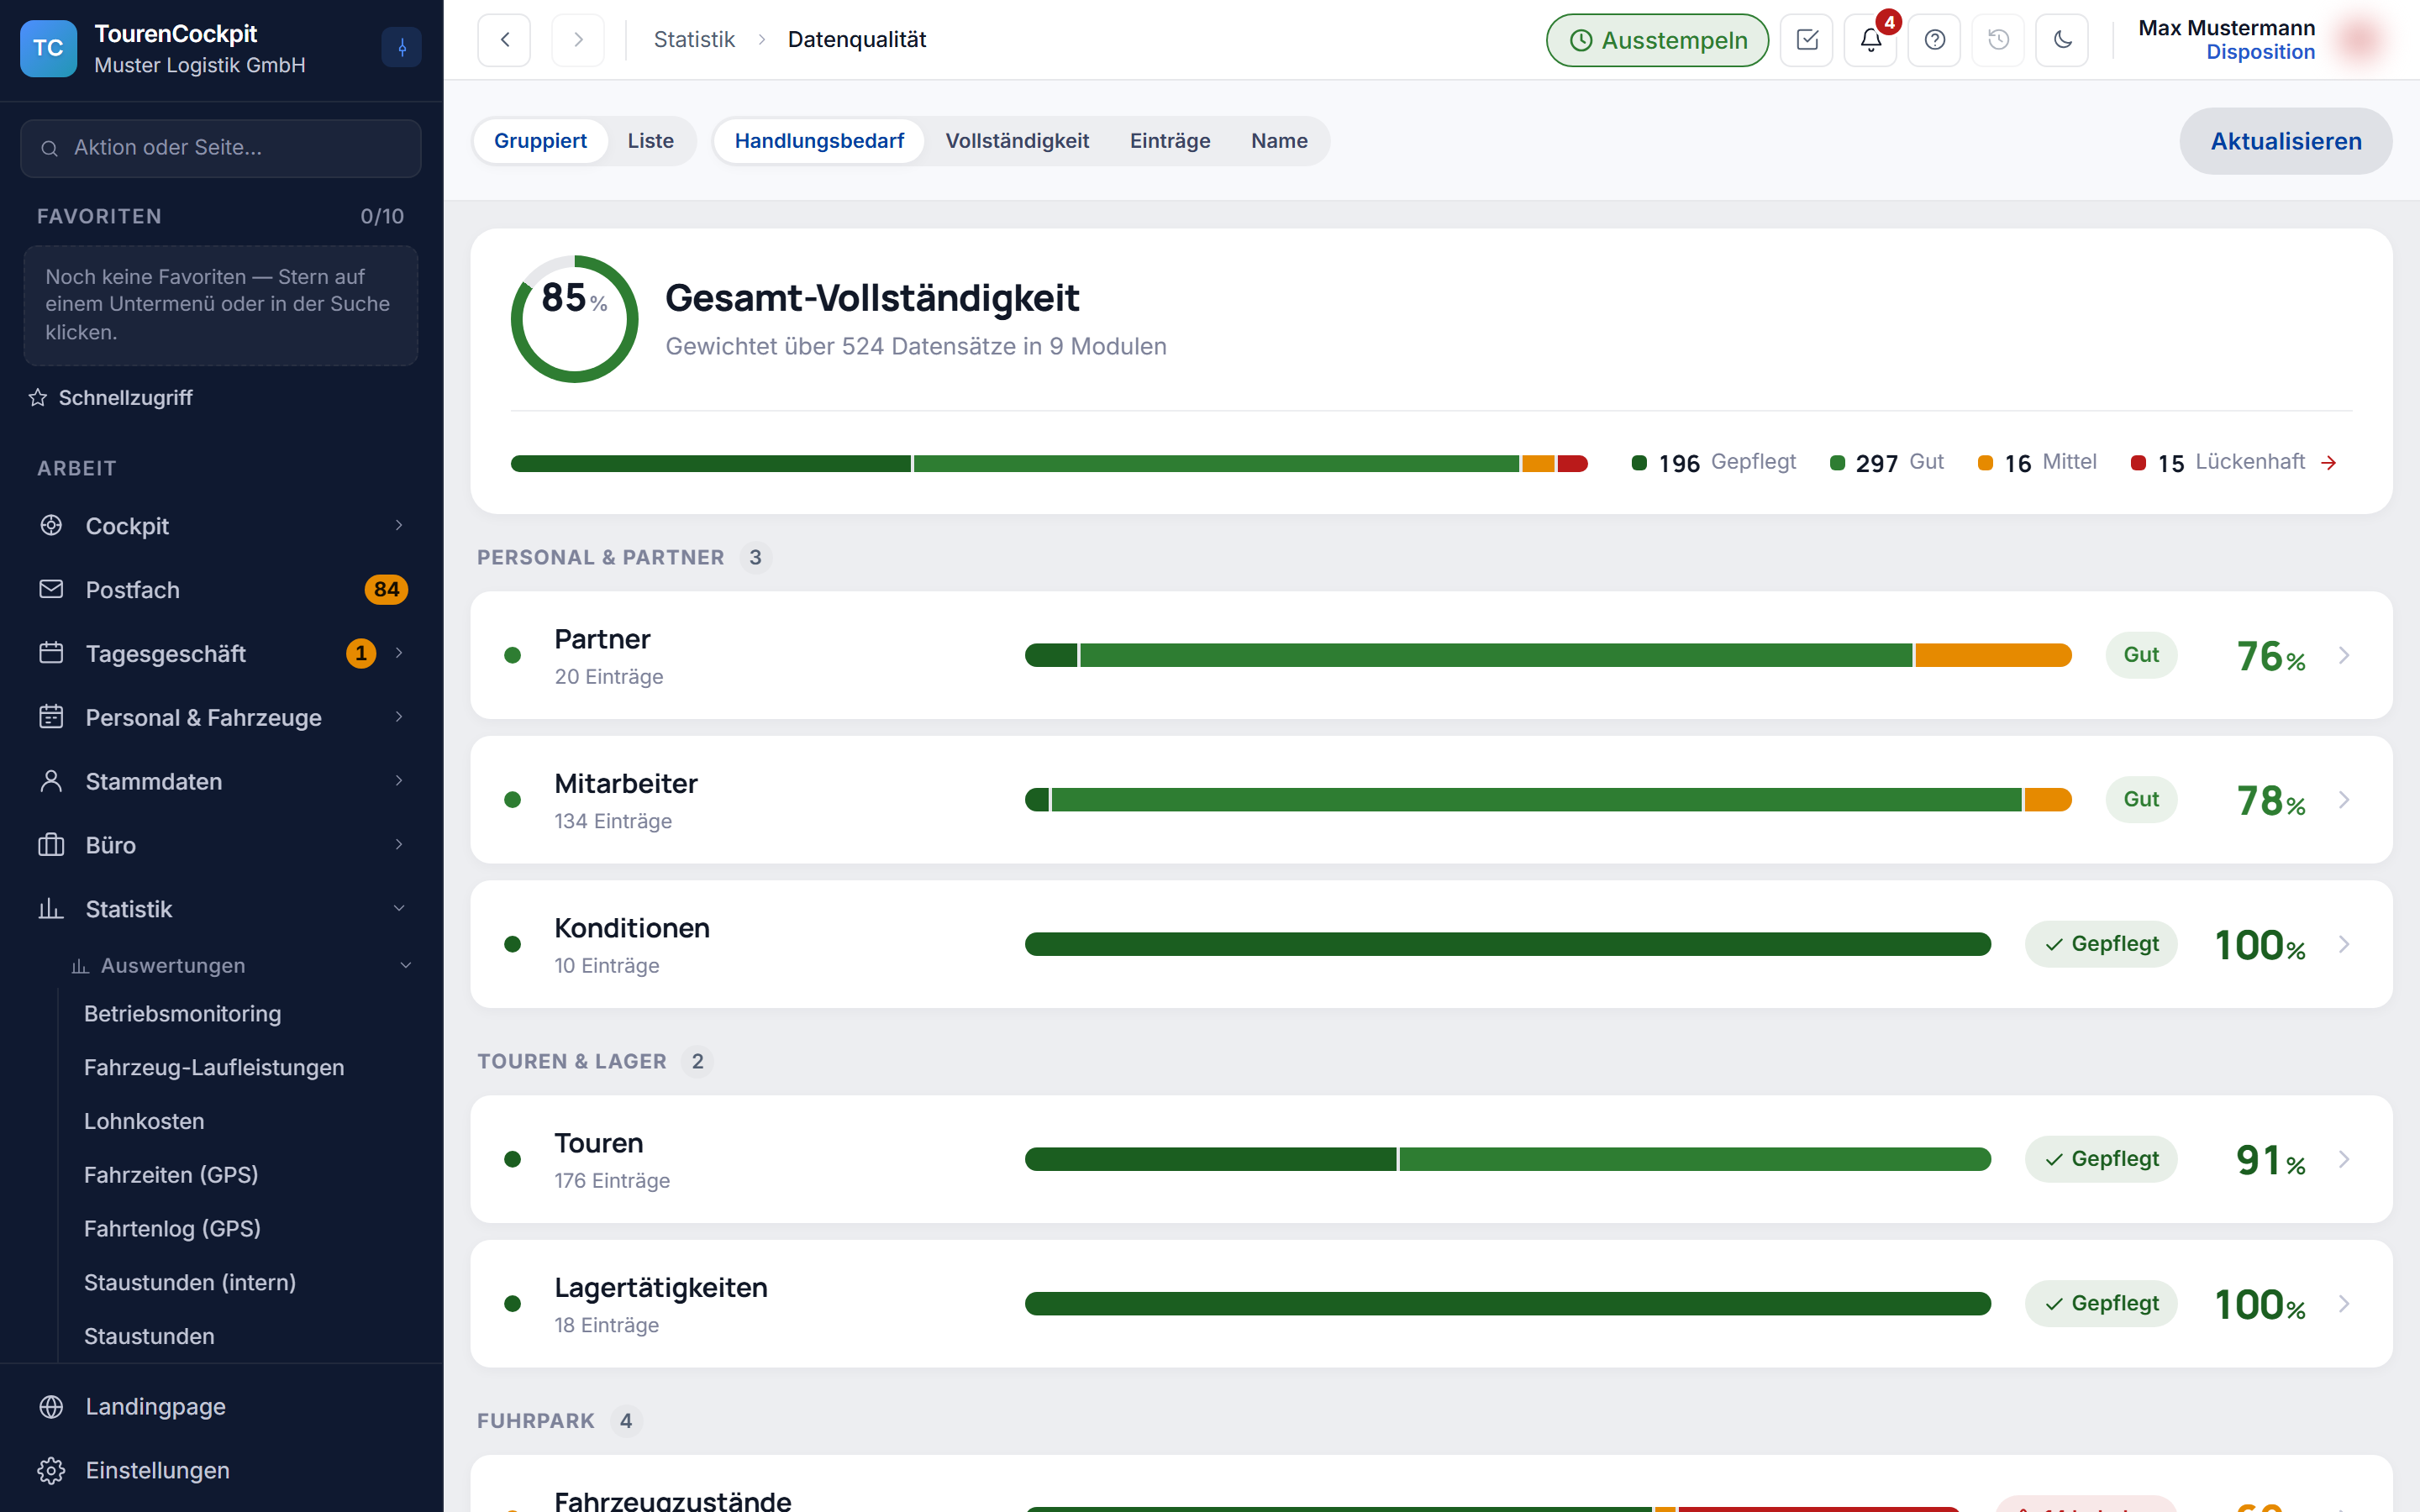
Task: Focus the Aktion oder Seite search field
Action: (x=221, y=149)
